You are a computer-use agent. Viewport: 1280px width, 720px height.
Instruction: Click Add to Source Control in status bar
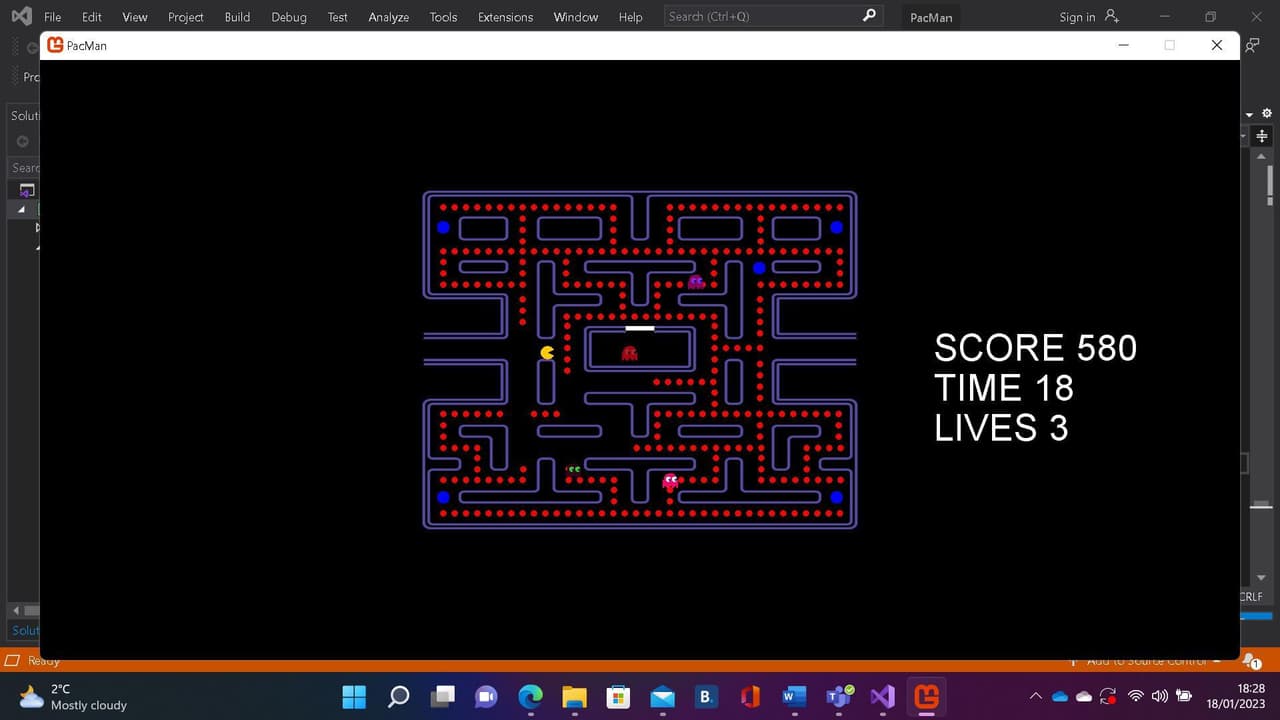click(1145, 661)
